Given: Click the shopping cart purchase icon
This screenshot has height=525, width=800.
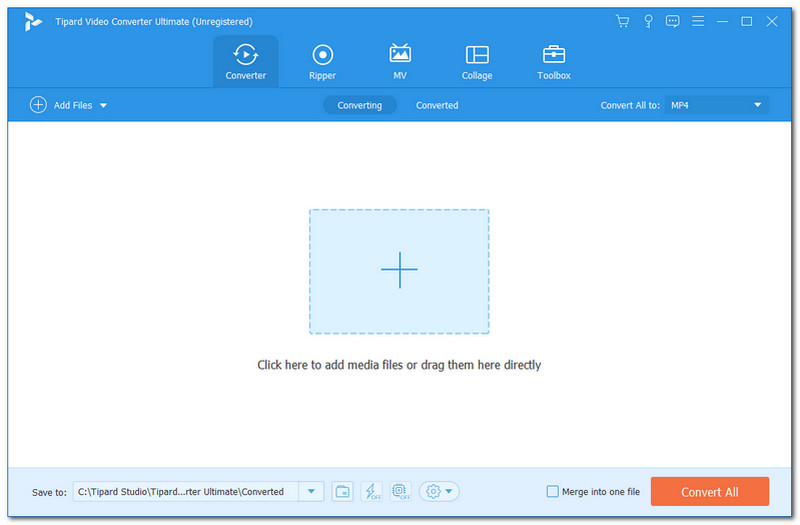Looking at the screenshot, I should coord(622,21).
